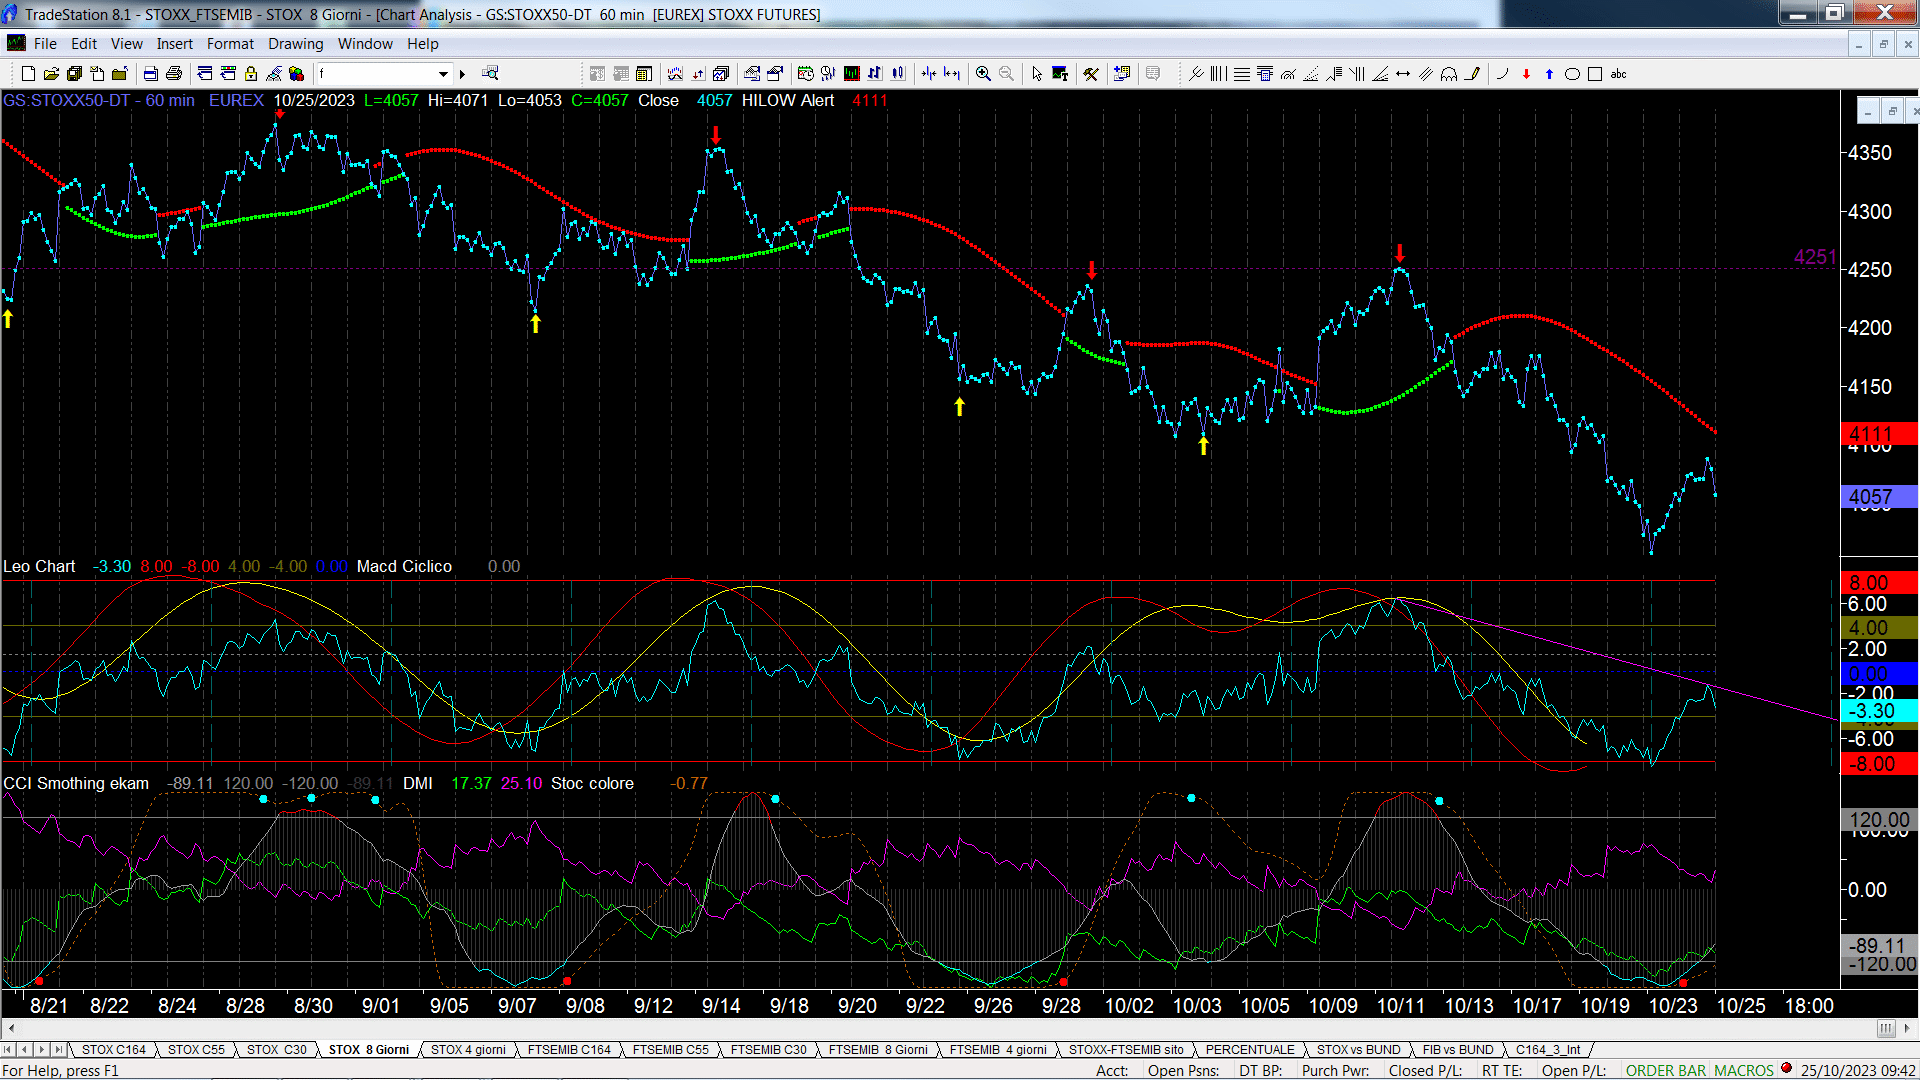
Task: Switch to the STOX 4 giorni tab
Action: (468, 1050)
